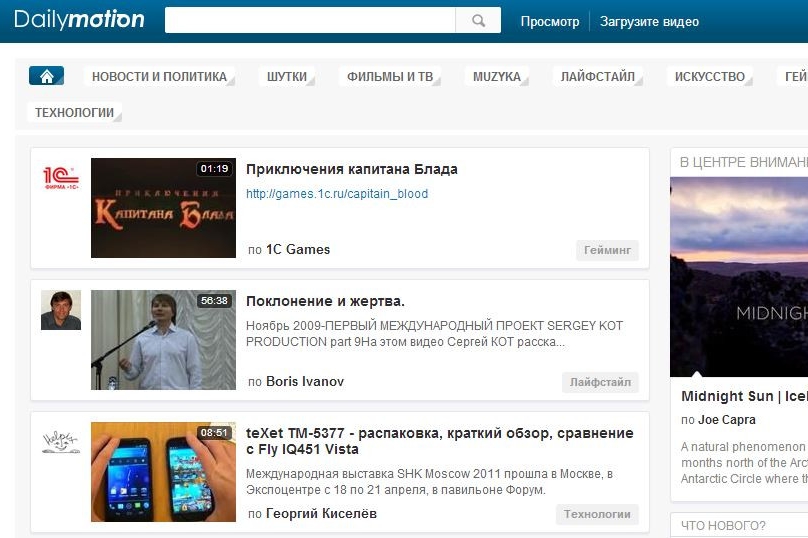Click the A natural phenomenon description
This screenshot has height=538, width=808.
tap(744, 462)
